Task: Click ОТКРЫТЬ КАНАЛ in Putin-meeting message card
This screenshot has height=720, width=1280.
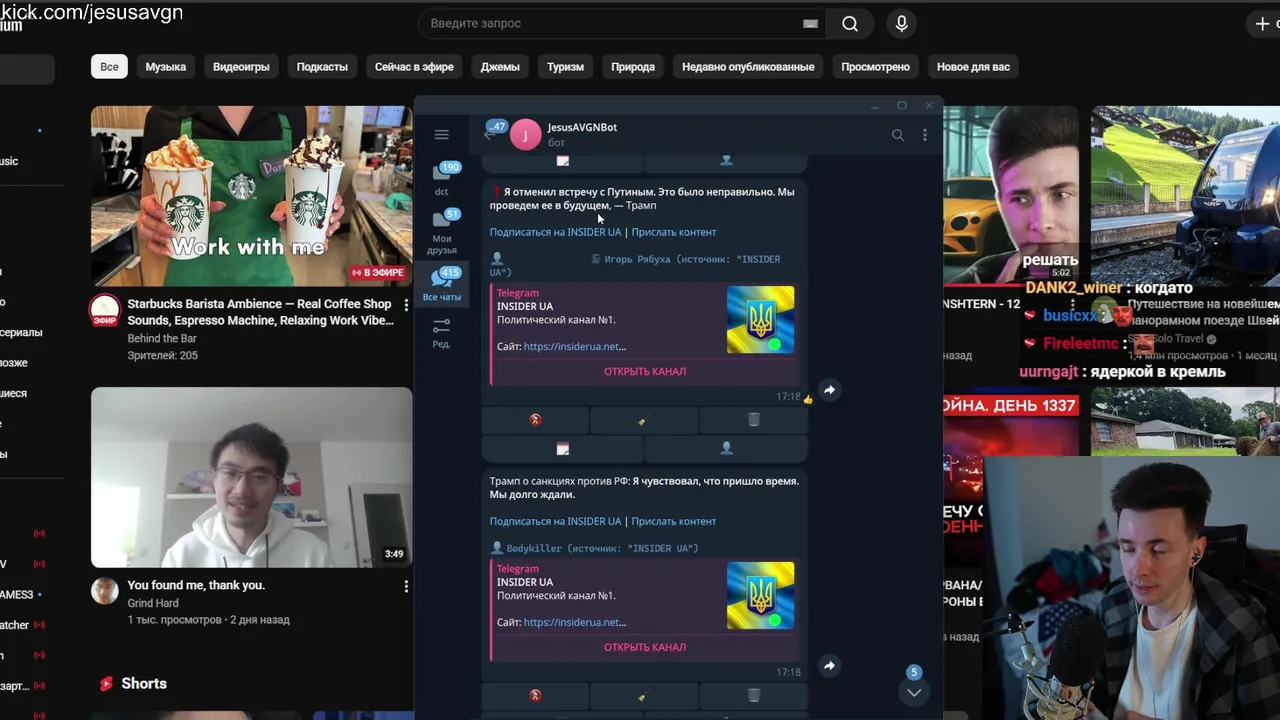Action: (x=644, y=371)
